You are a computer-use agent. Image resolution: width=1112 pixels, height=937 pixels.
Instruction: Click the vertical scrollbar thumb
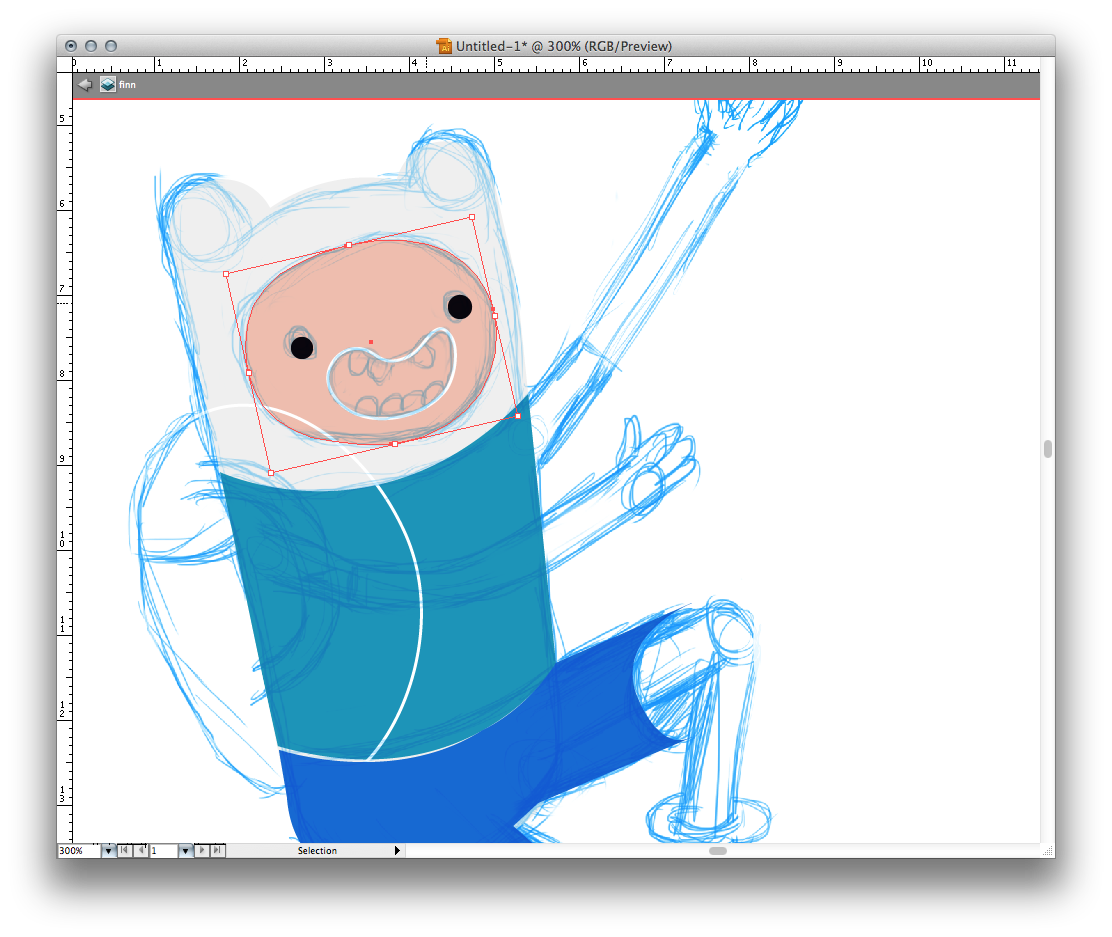point(1047,449)
